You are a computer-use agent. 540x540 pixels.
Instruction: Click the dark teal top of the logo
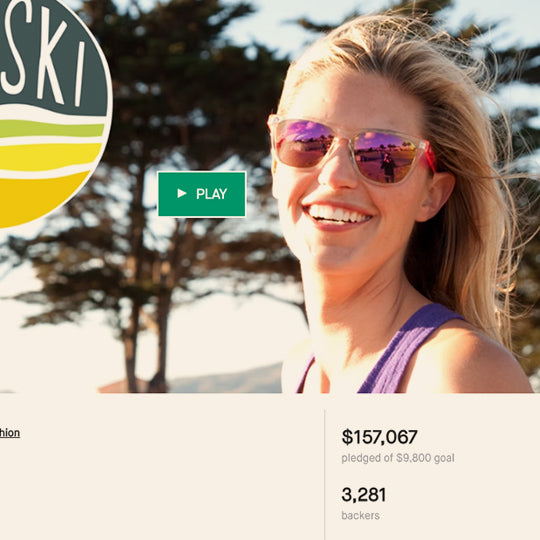[52, 52]
